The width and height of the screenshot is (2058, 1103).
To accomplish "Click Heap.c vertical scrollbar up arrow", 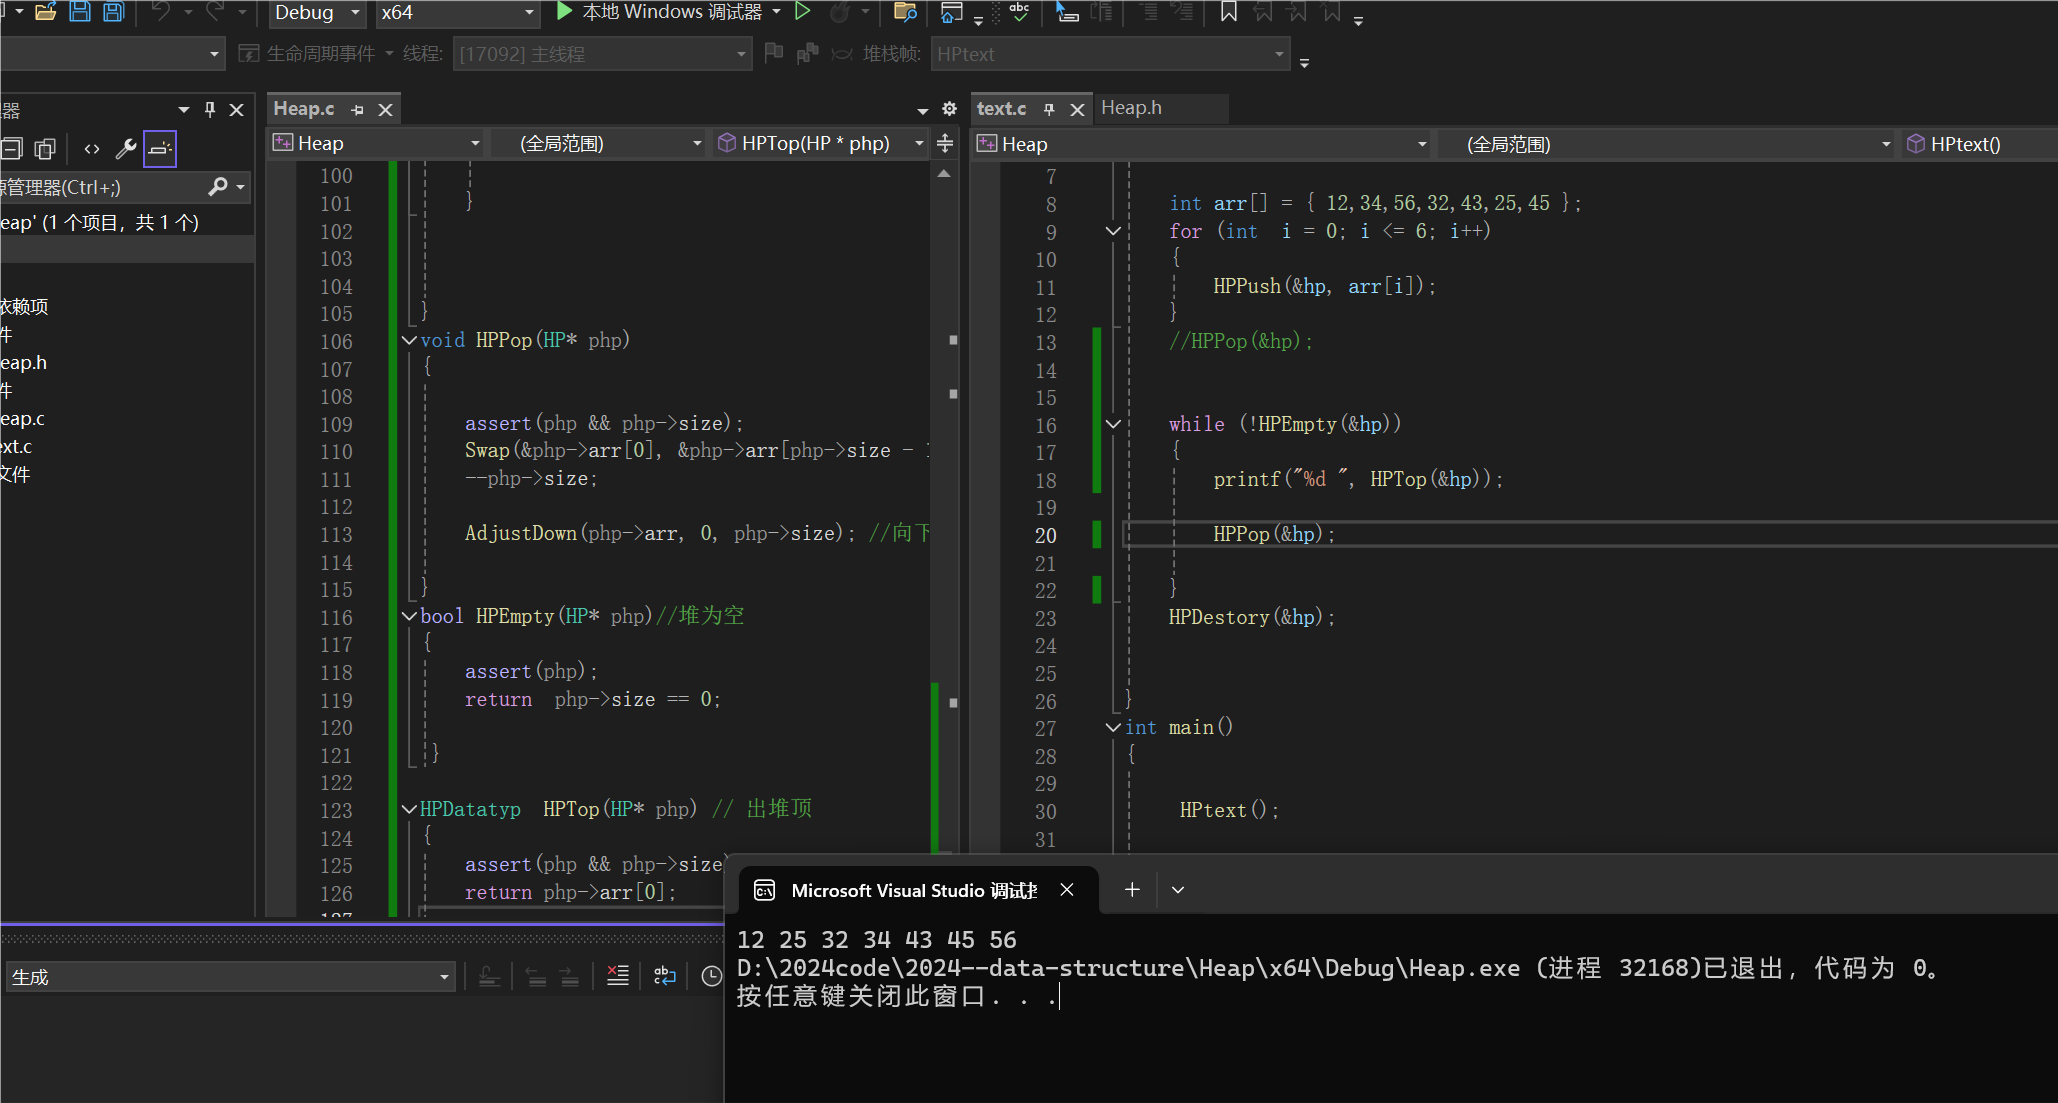I will 944,174.
